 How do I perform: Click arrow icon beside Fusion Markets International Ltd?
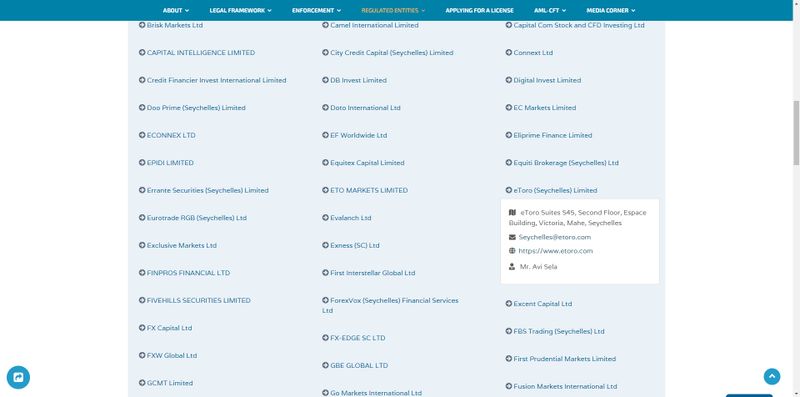(x=509, y=386)
